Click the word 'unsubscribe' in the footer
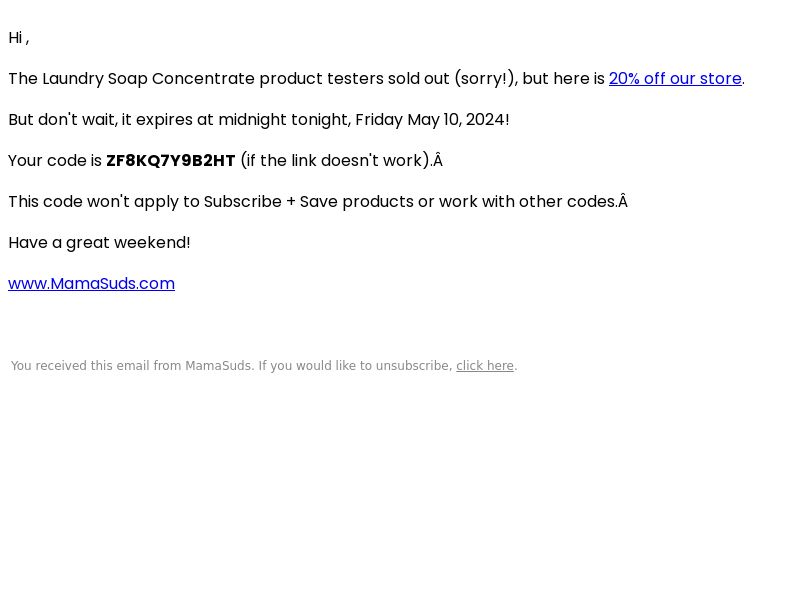The height and width of the screenshot is (600, 800). coord(412,366)
